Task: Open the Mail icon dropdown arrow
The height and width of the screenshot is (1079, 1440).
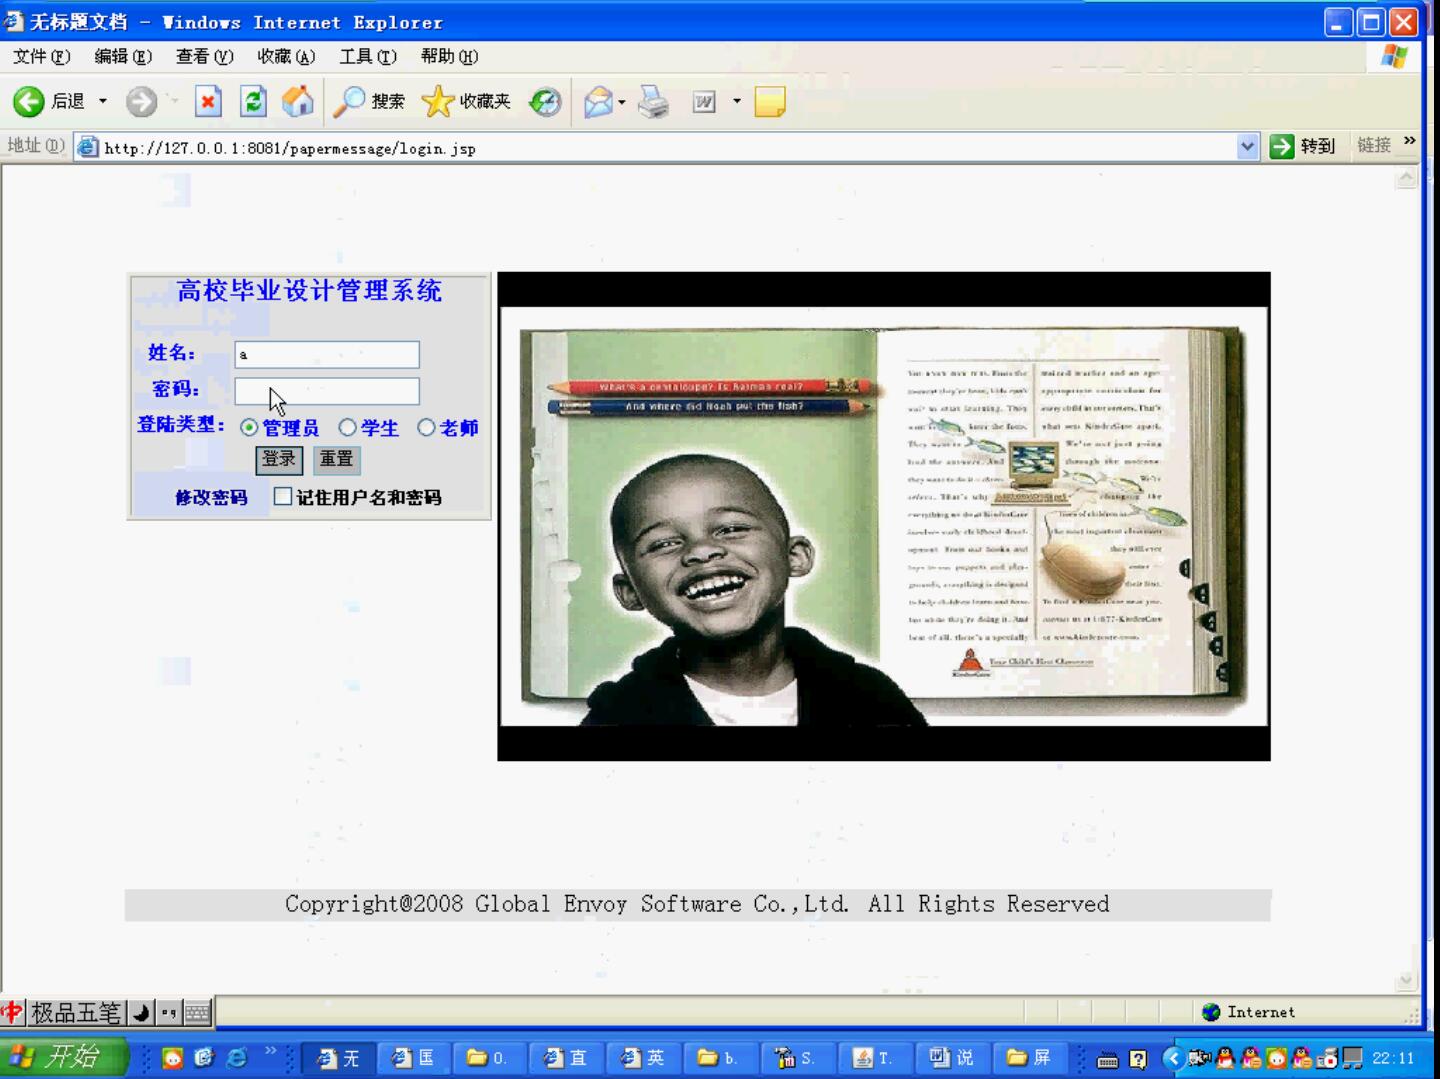Action: [622, 101]
